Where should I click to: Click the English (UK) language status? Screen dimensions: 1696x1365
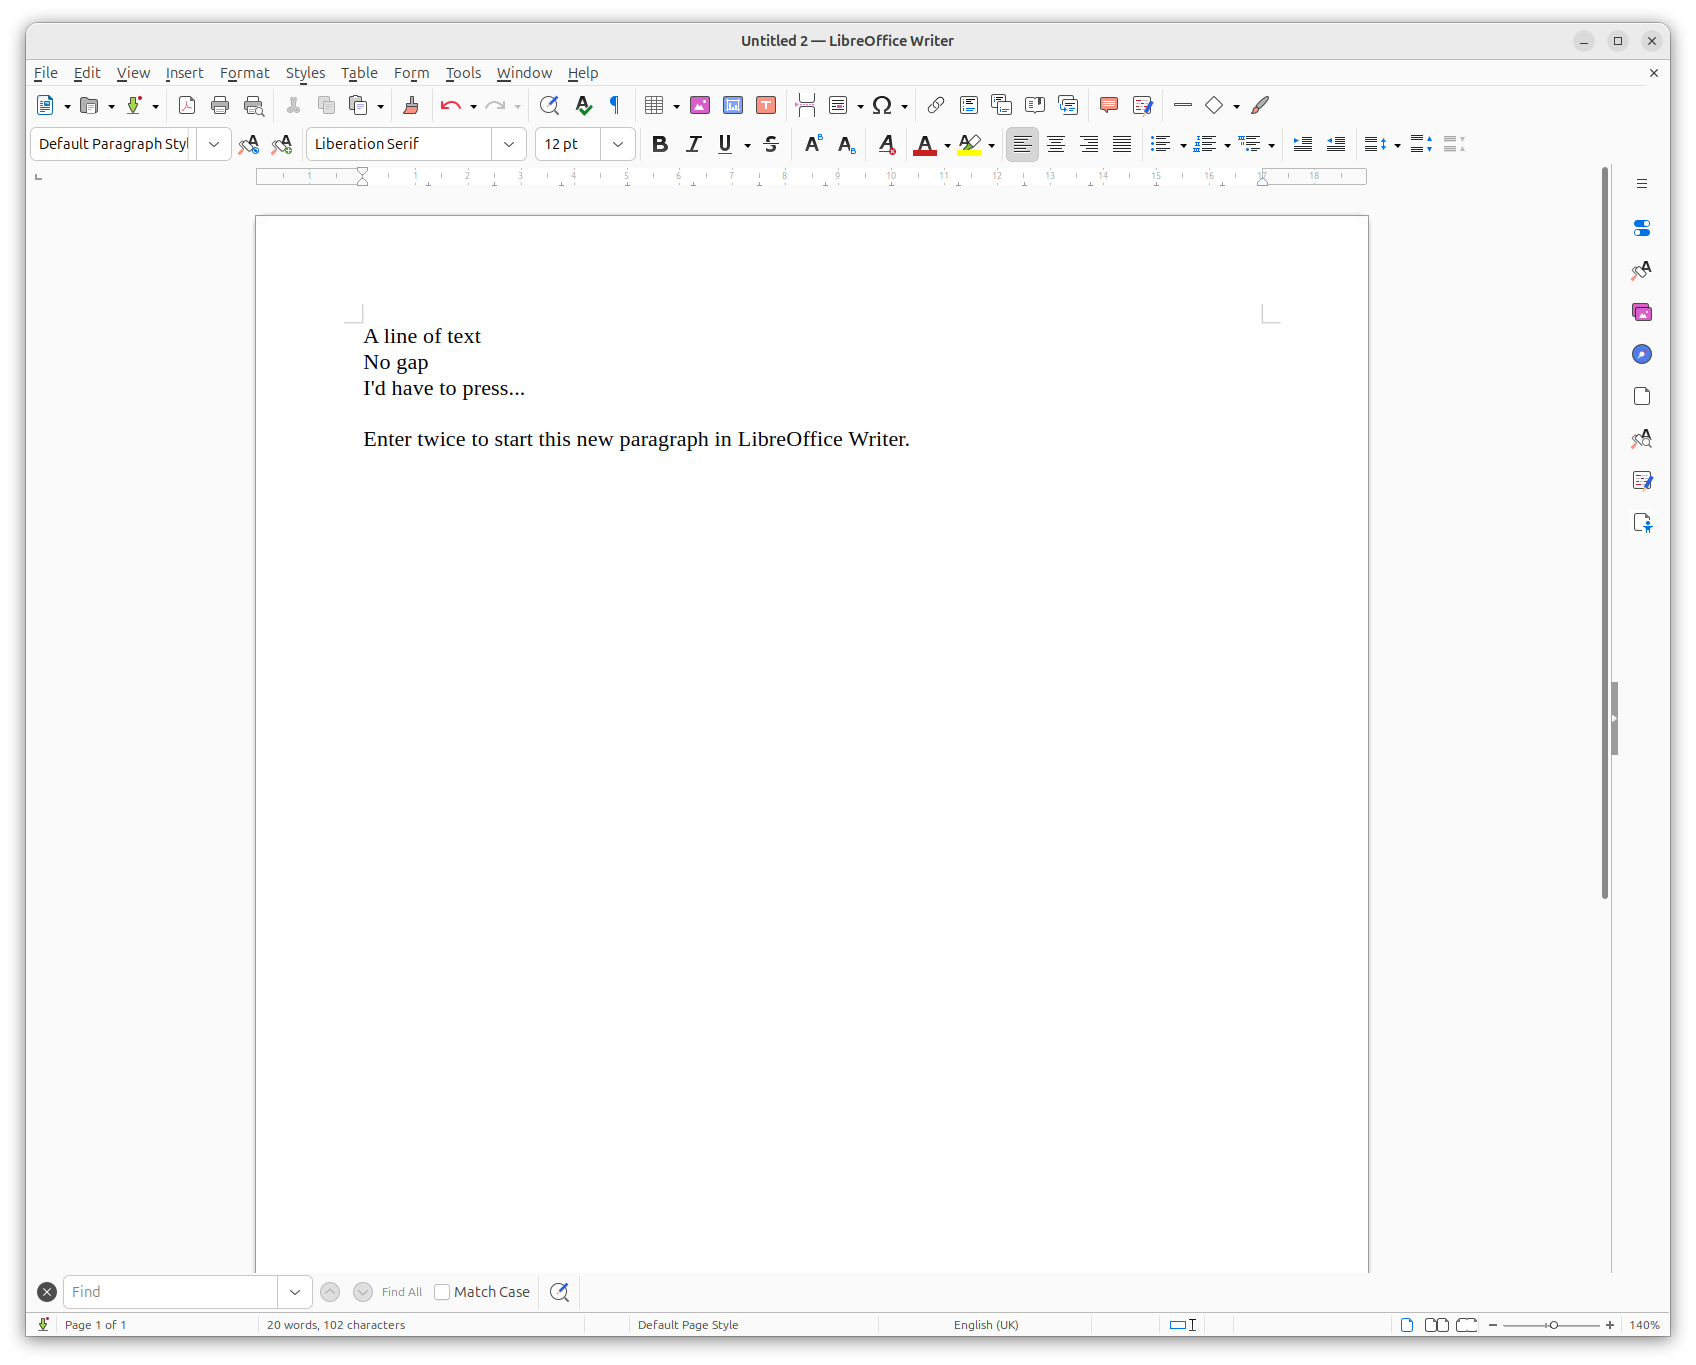coord(986,1325)
